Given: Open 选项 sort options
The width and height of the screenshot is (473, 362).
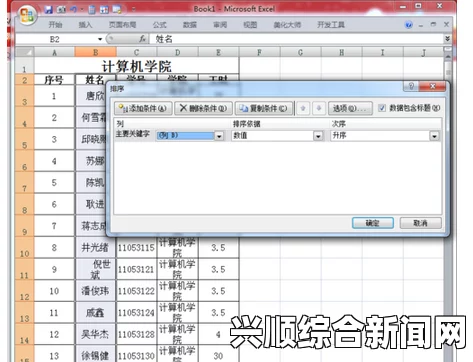Looking at the screenshot, I should pos(350,108).
